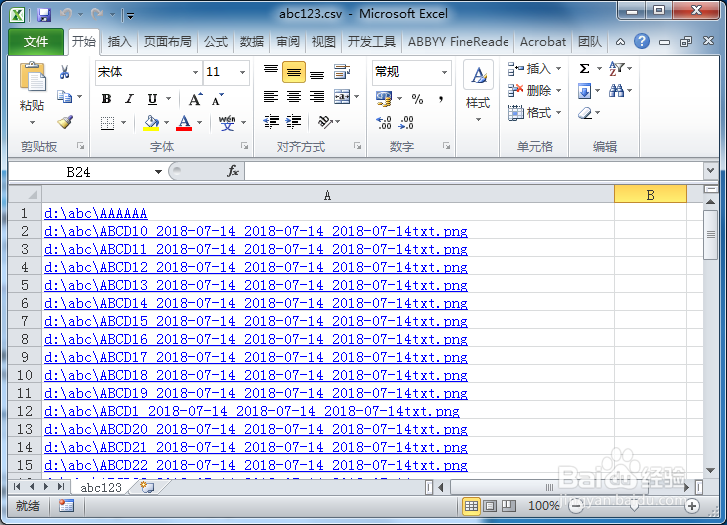The width and height of the screenshot is (727, 525).
Task: Toggle italic formatting
Action: coord(129,99)
